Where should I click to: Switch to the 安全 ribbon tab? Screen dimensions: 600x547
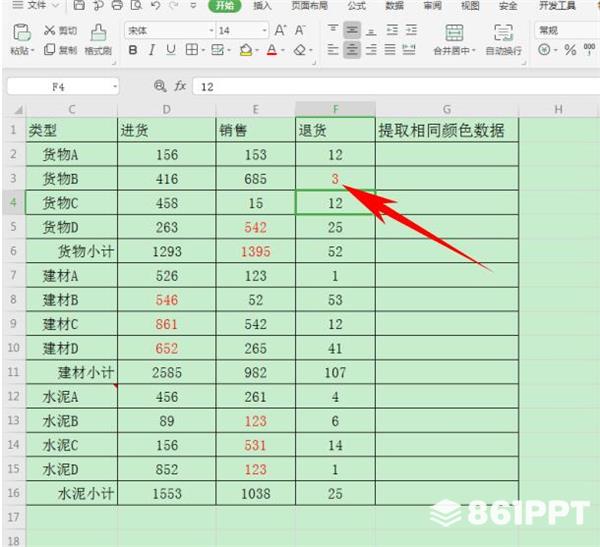click(508, 5)
